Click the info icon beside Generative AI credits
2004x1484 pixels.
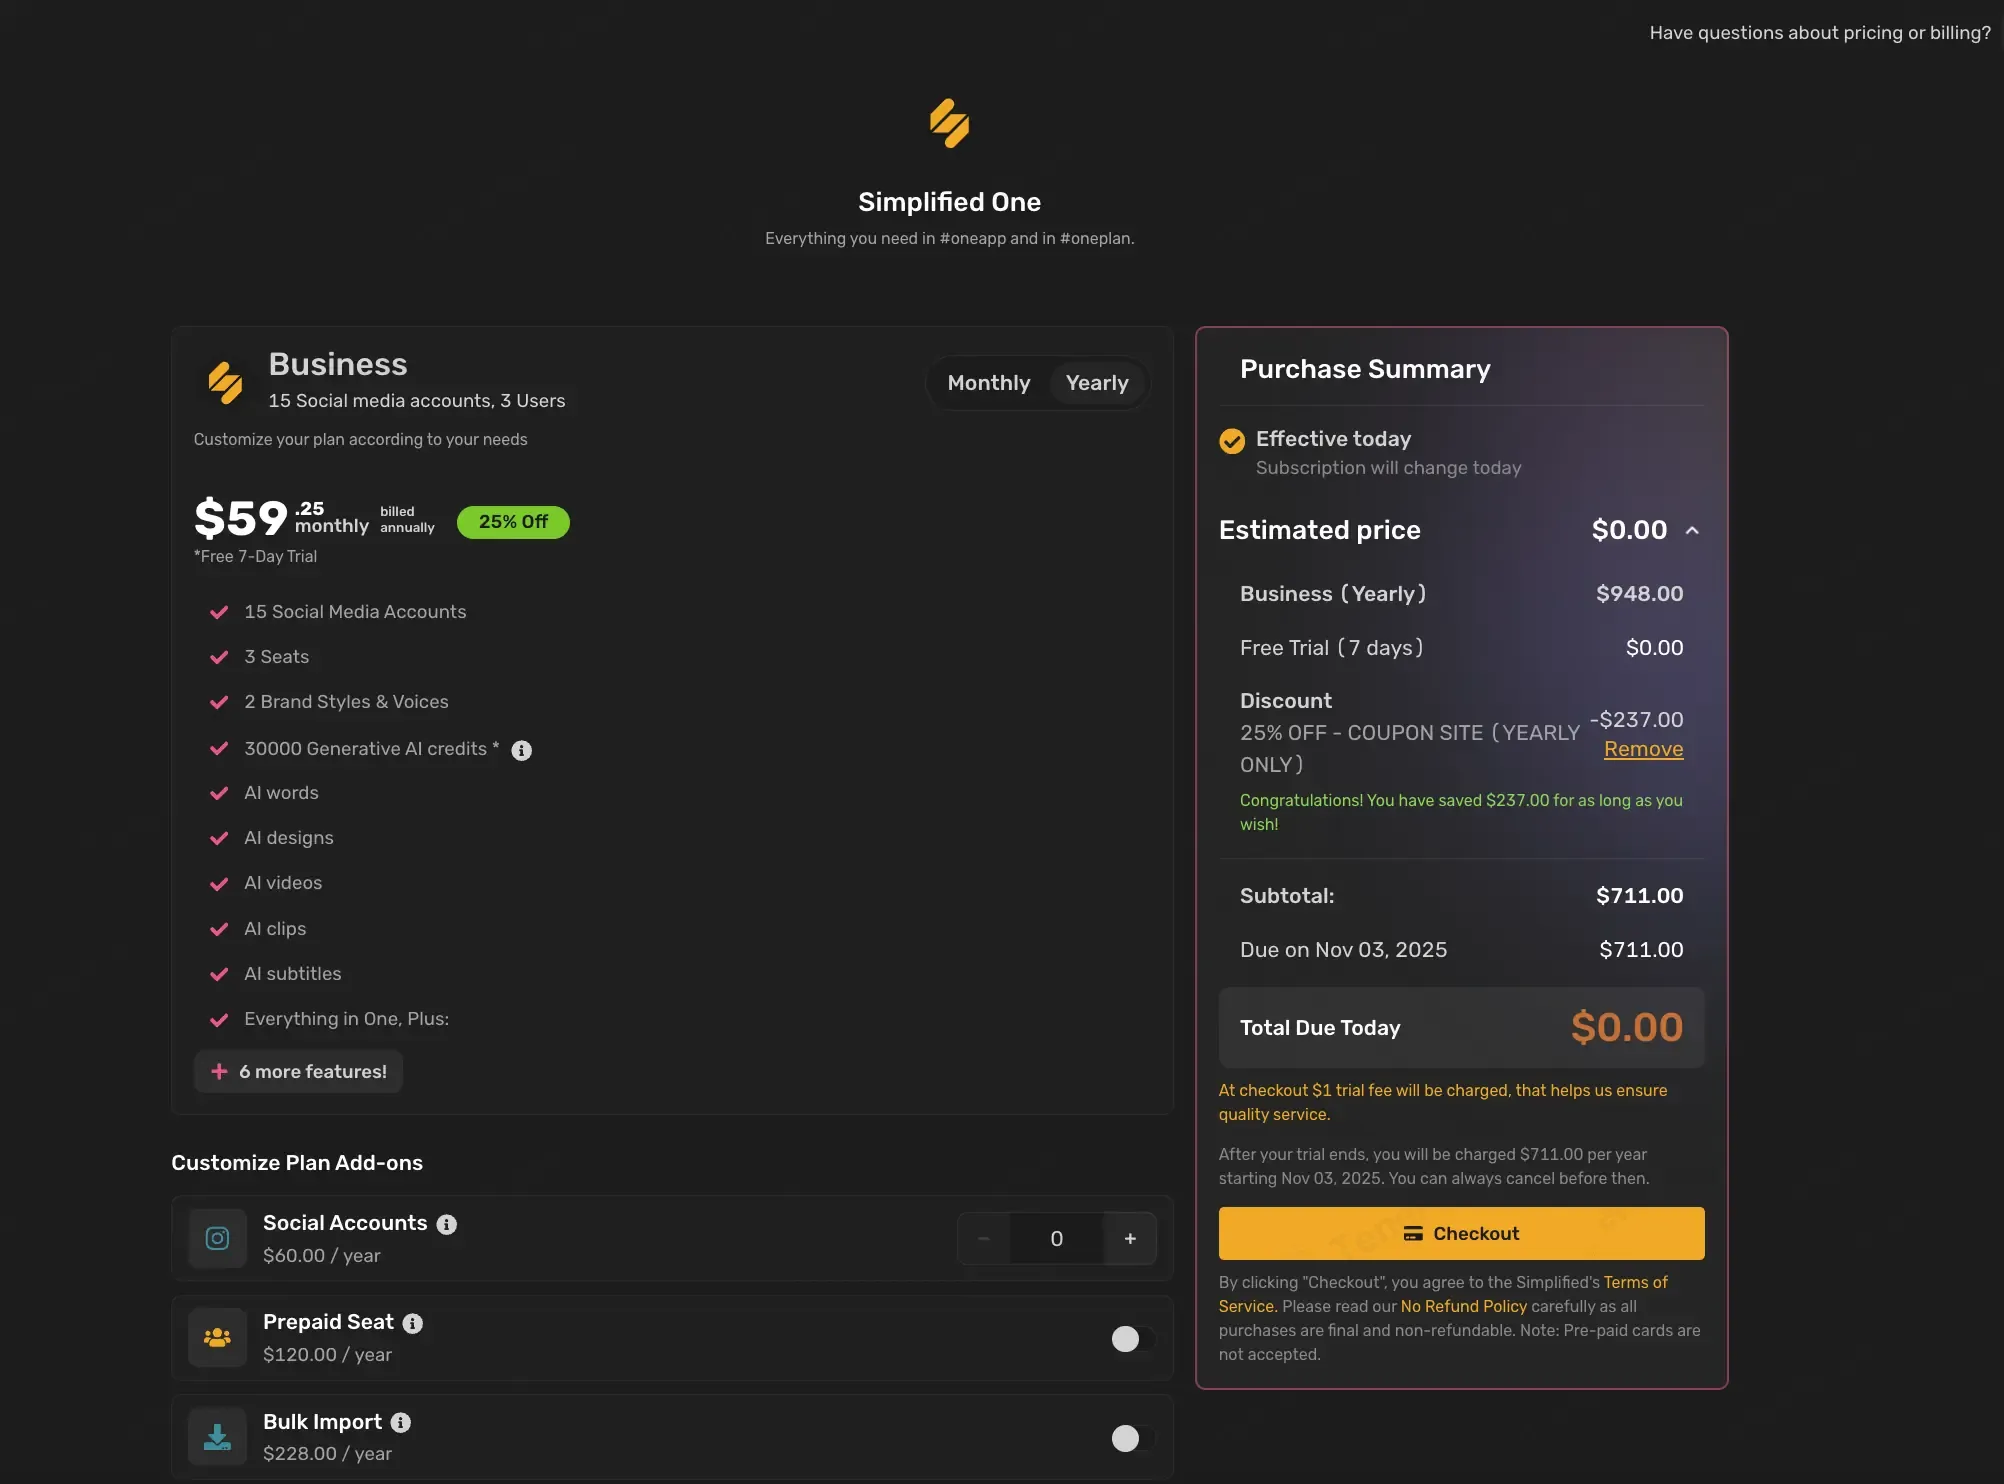[521, 750]
